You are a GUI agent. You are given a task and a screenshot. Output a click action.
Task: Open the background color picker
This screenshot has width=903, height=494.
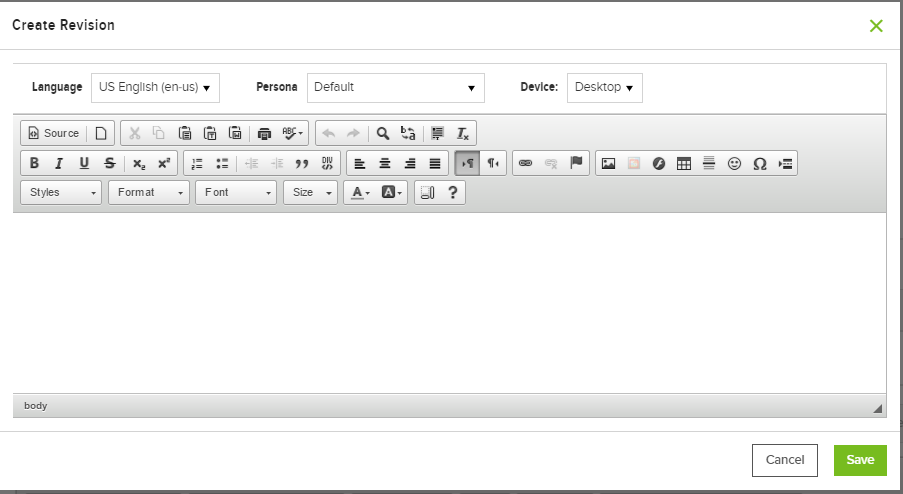[x=392, y=192]
